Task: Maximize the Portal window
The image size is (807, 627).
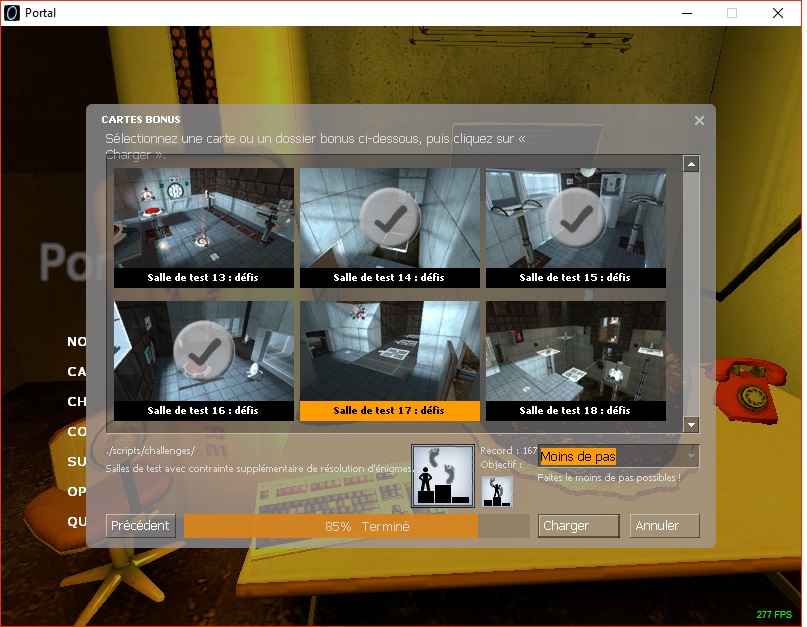Action: 731,13
